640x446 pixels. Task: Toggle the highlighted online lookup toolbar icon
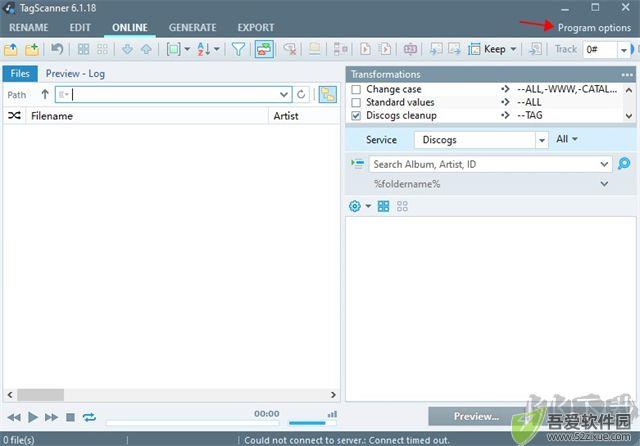tap(264, 49)
